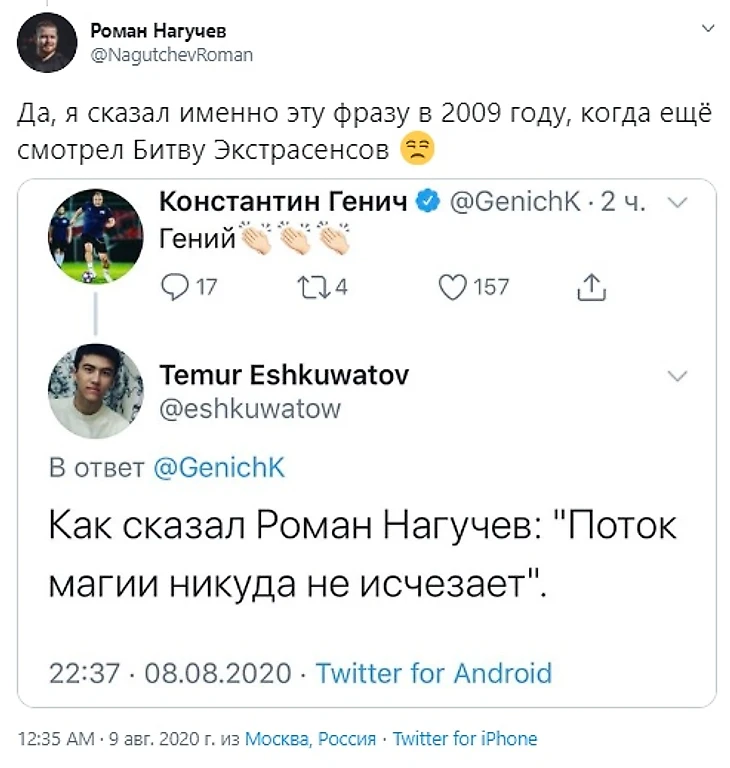The height and width of the screenshot is (768, 730).
Task: Open Роман Нагучев's profile avatar
Action: 47,43
